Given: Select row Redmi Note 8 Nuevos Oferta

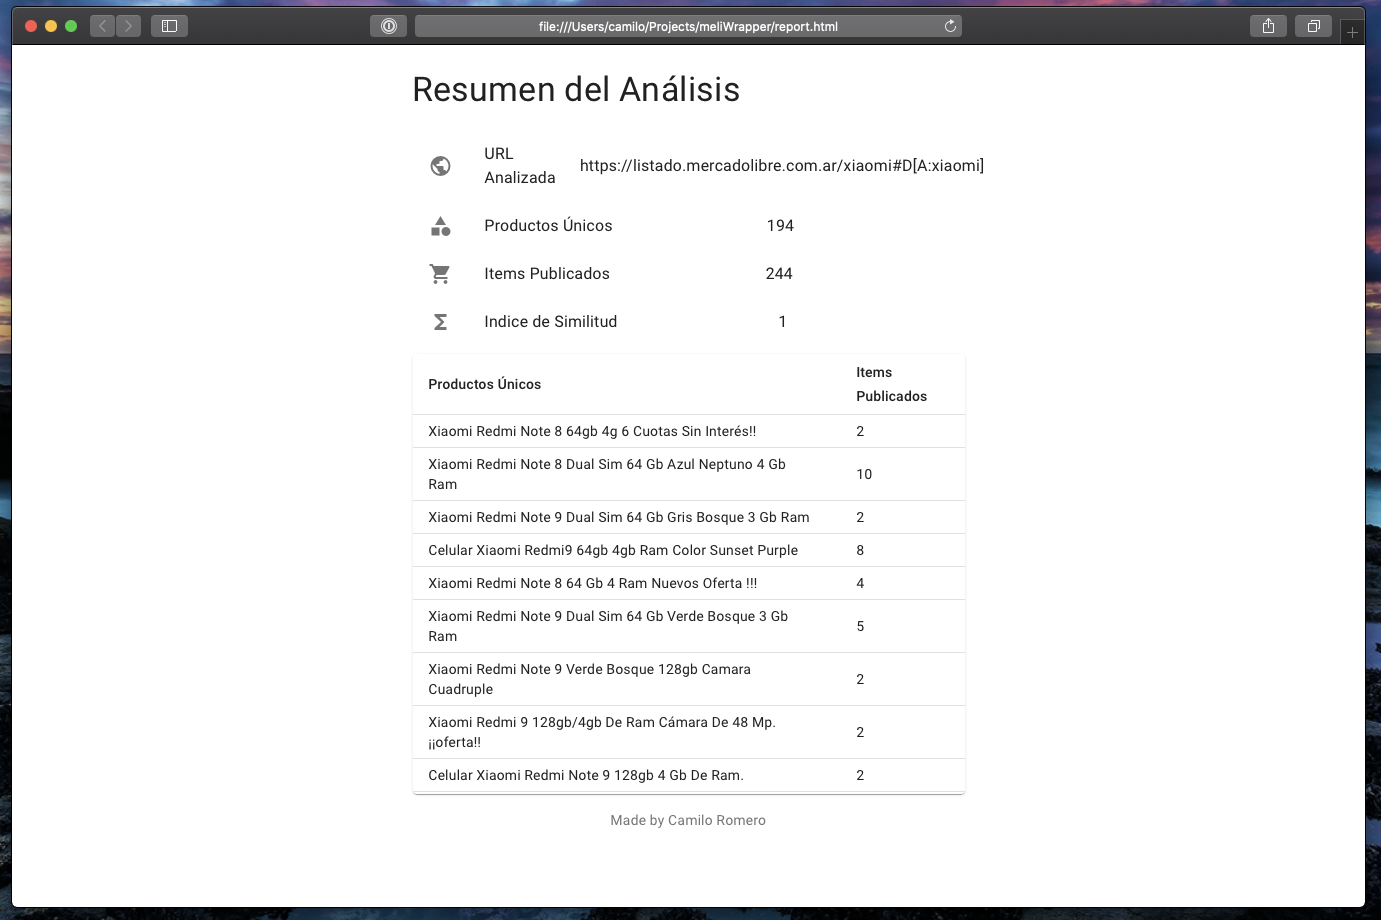Looking at the screenshot, I should 688,583.
